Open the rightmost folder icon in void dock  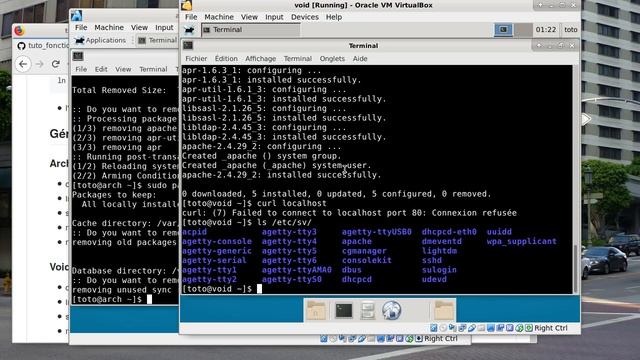click(x=444, y=310)
